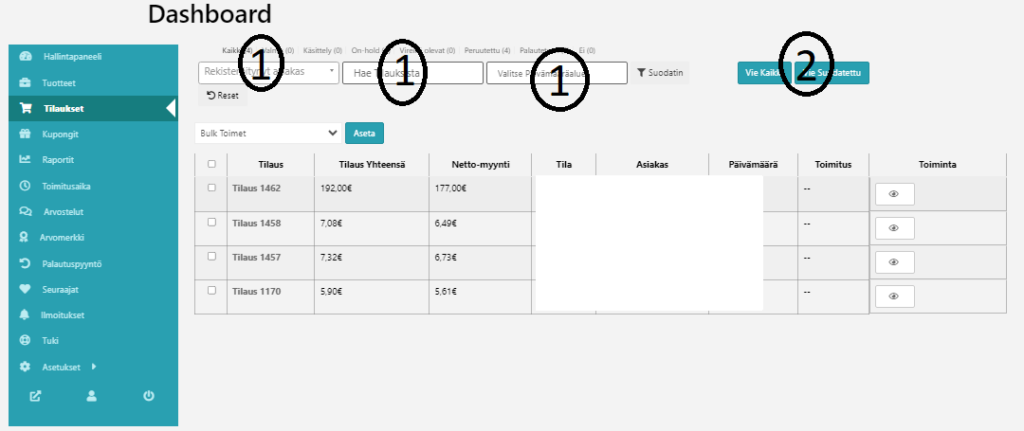The width and height of the screenshot is (1024, 431).
Task: Select the checkbox next to Tilaus 1457
Action: (211, 256)
